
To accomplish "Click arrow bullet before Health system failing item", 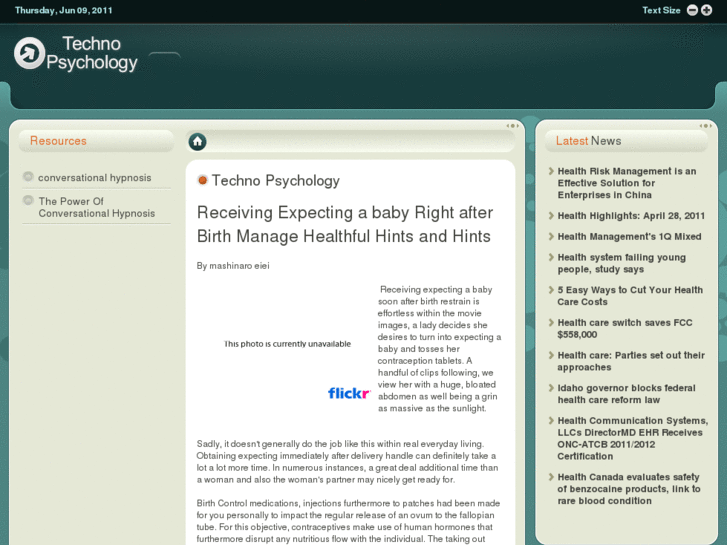I will point(551,257).
